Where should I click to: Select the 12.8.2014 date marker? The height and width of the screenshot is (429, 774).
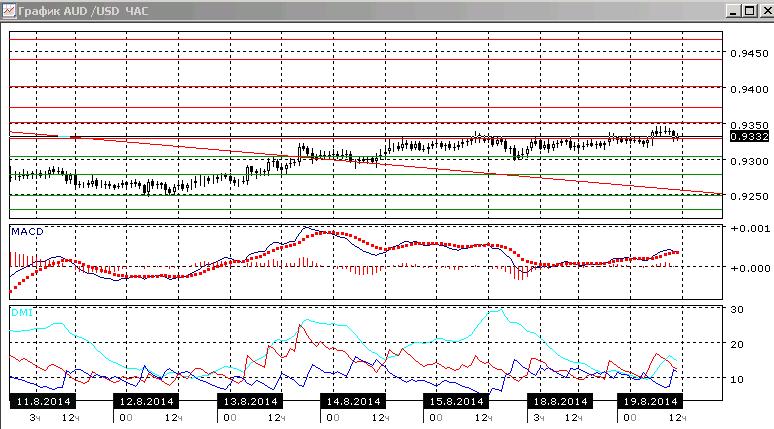coord(146,401)
